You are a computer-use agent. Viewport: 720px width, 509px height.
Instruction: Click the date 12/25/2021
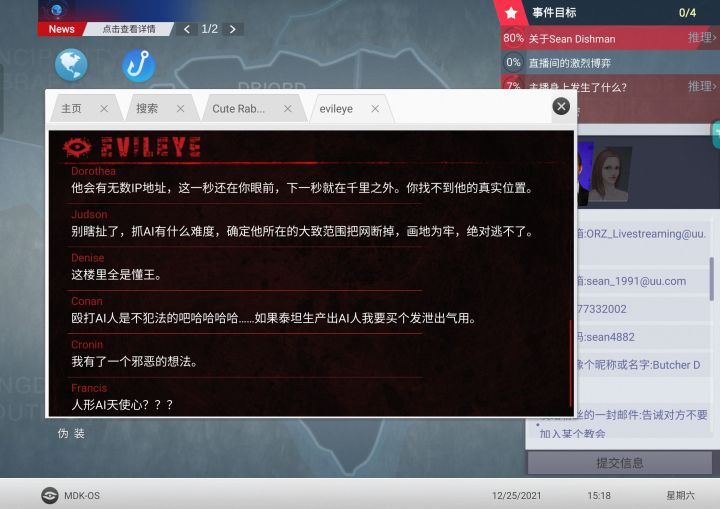[517, 496]
